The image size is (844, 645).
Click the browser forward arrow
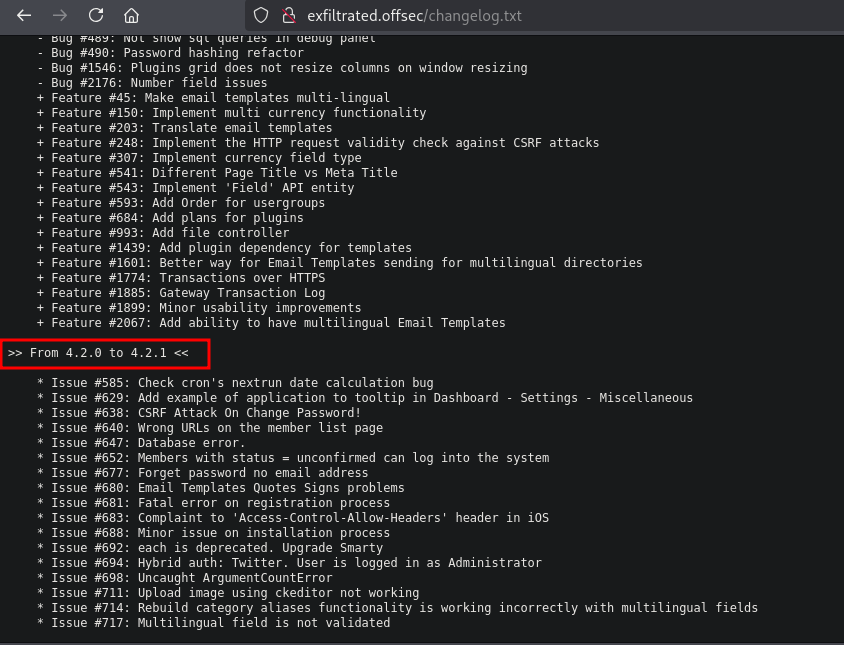60,16
